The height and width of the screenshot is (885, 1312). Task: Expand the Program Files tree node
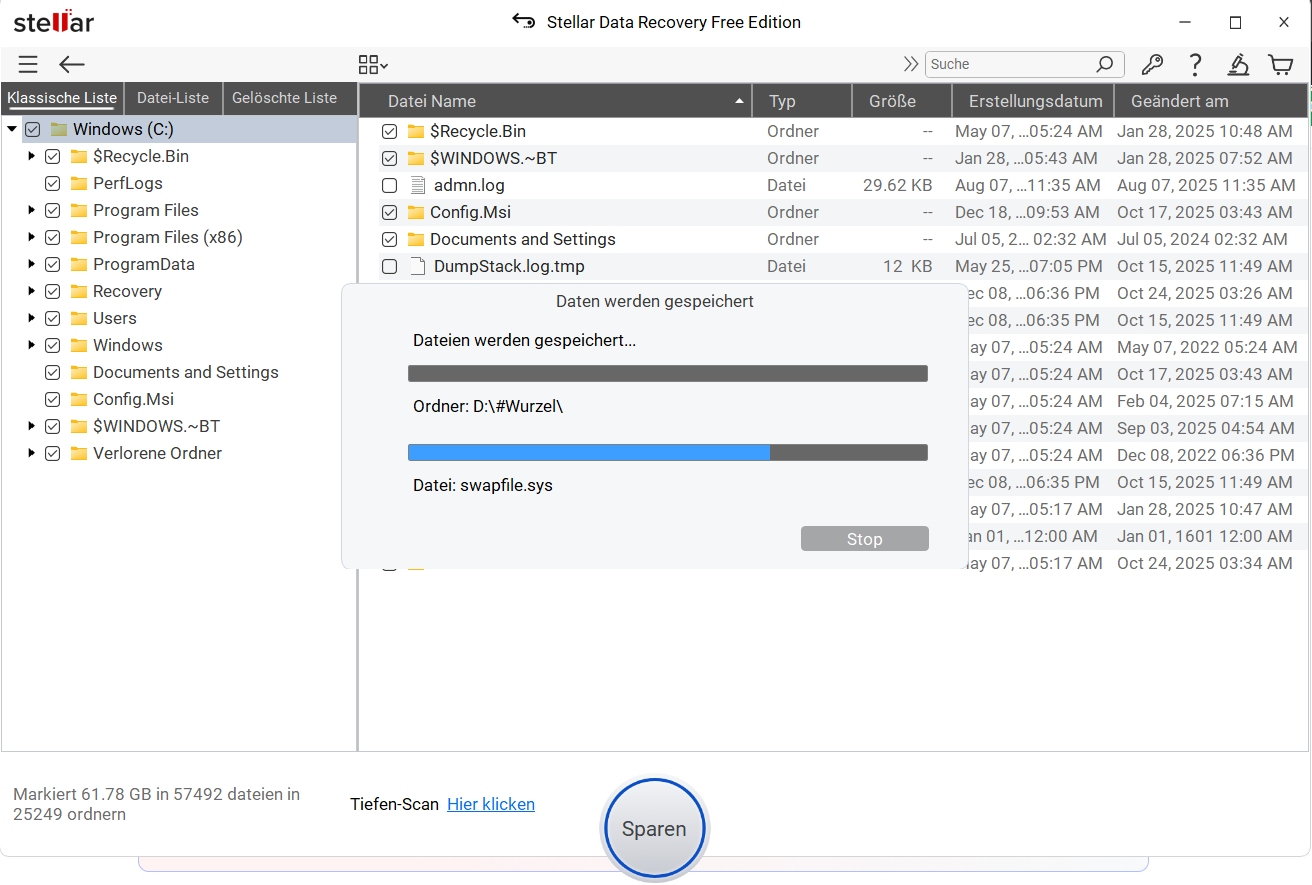(x=32, y=210)
